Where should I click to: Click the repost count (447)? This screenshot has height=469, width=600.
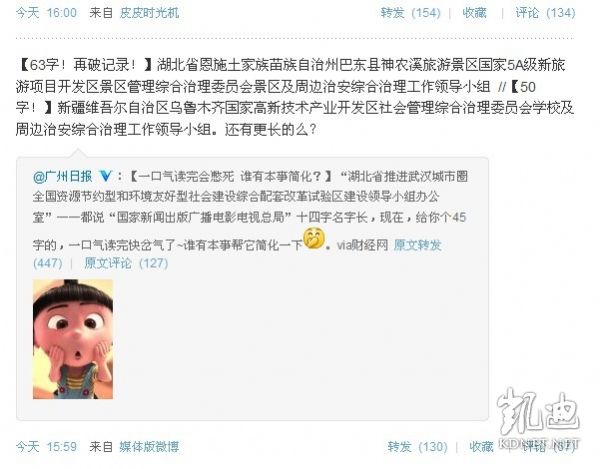pos(48,263)
